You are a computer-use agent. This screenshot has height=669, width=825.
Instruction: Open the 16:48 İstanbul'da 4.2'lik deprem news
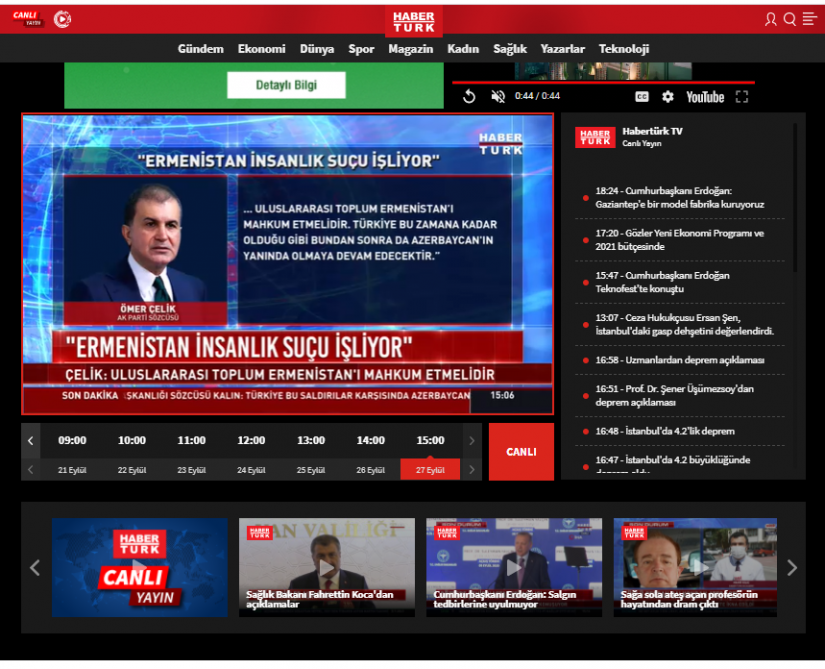click(x=665, y=431)
